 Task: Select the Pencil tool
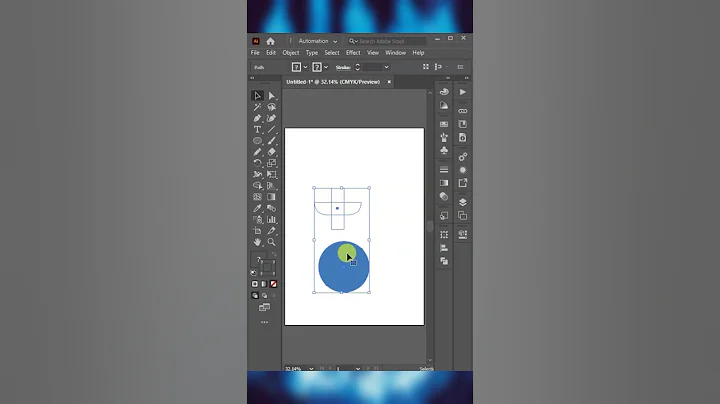point(258,152)
